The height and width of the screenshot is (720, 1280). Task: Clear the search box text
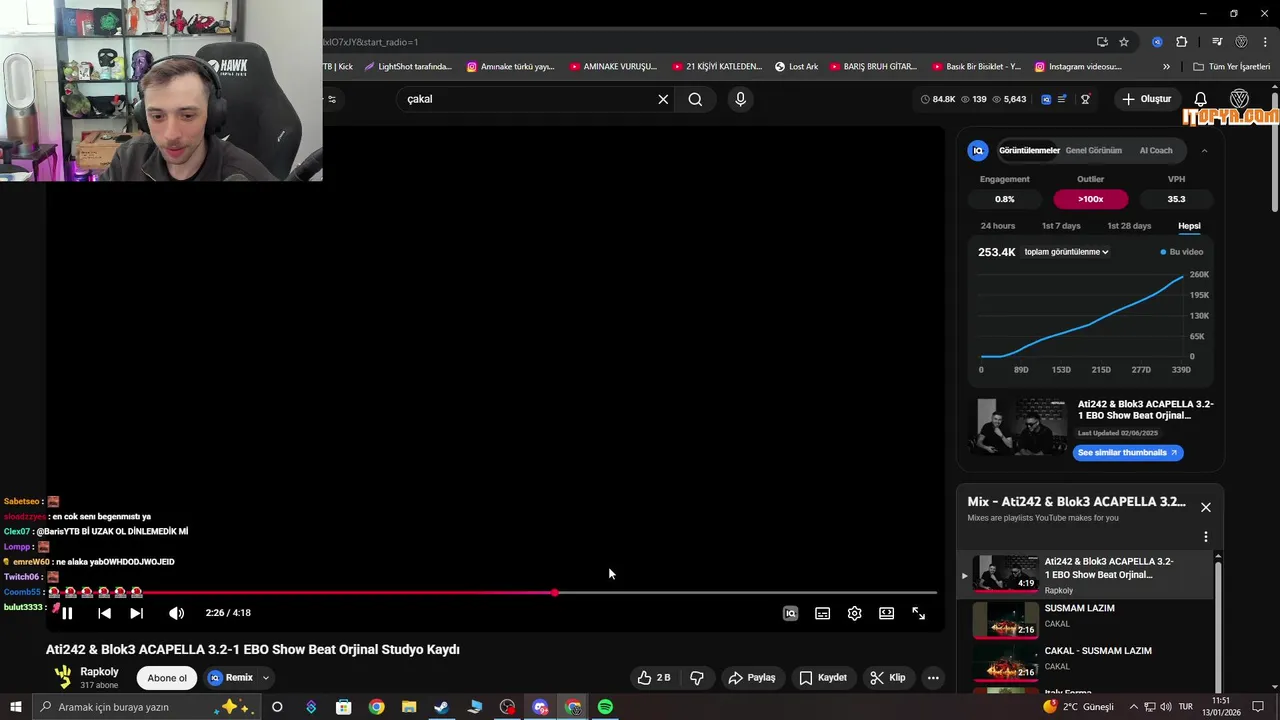(663, 99)
